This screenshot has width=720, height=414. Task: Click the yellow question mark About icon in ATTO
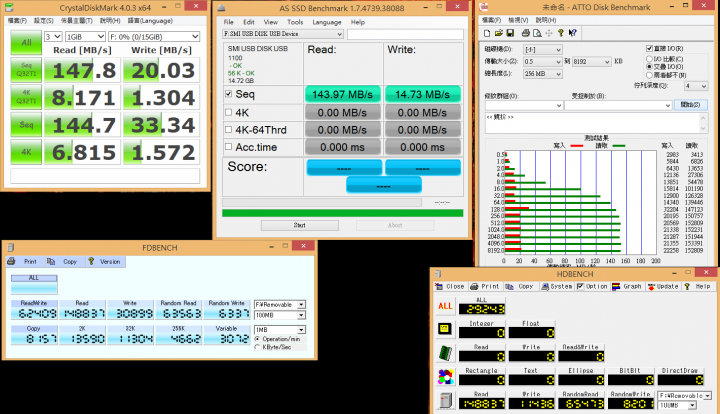561,33
